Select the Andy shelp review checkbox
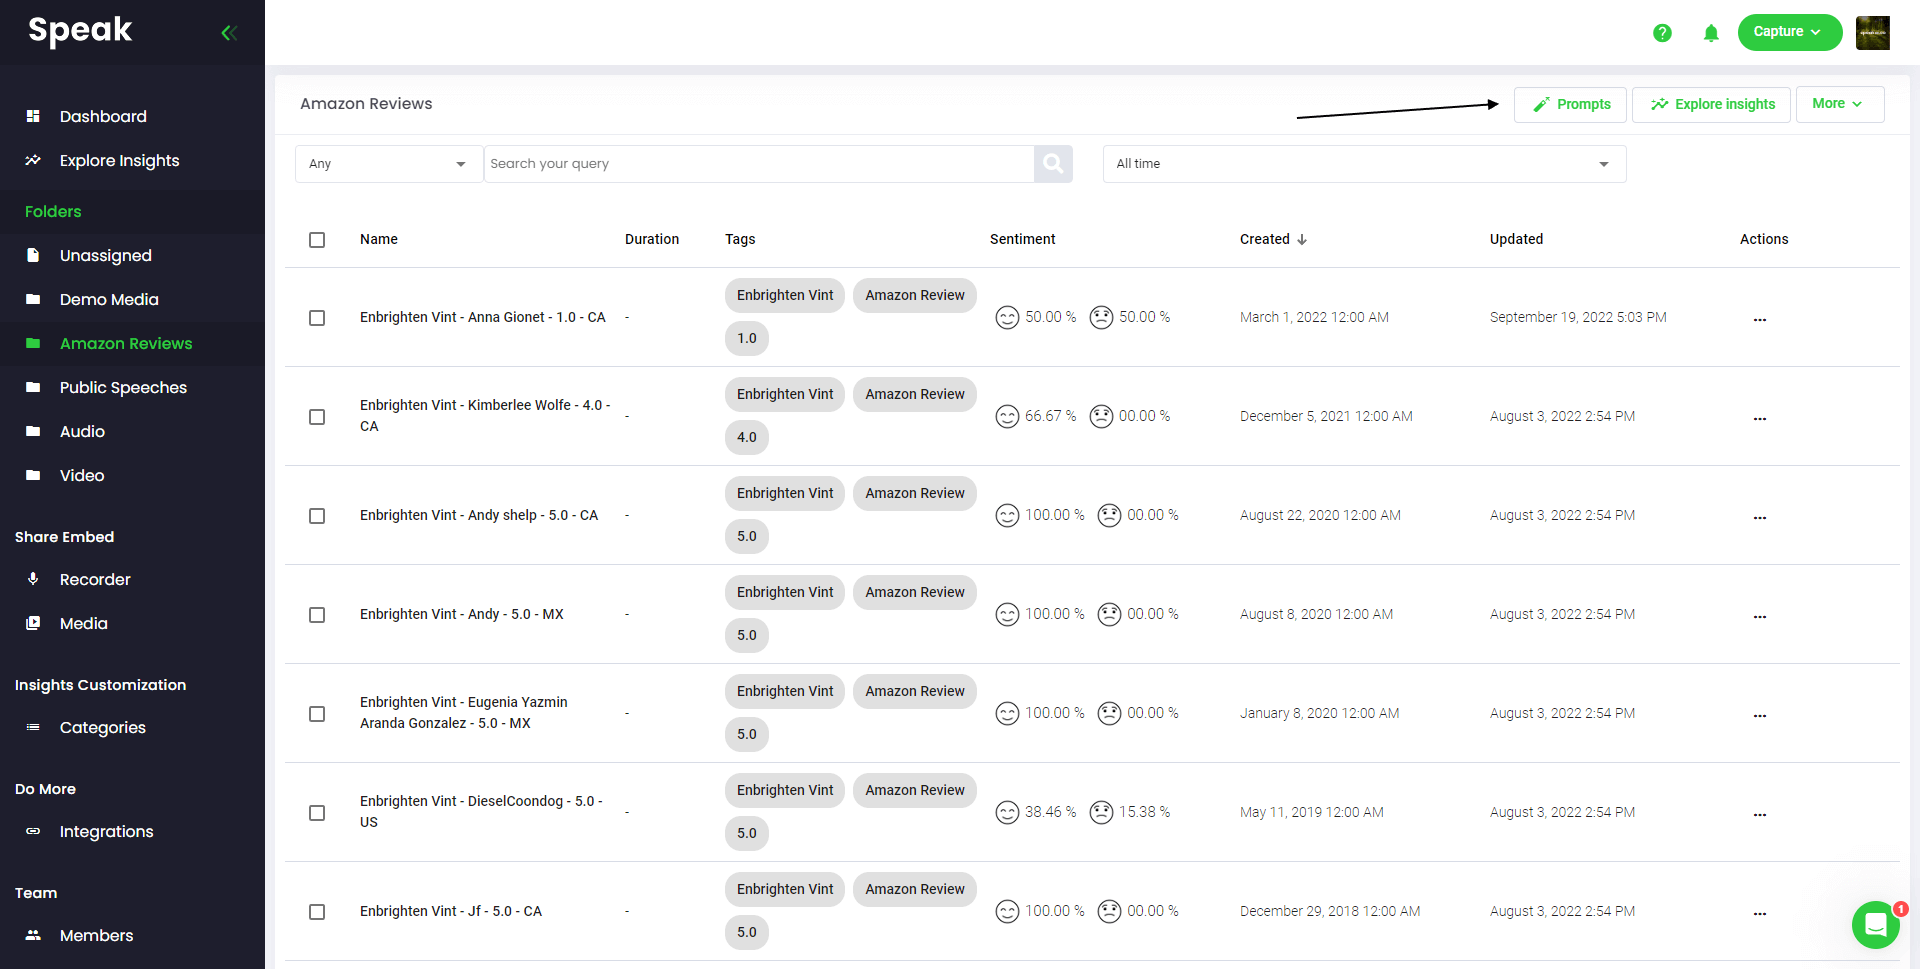1920x969 pixels. click(x=317, y=516)
